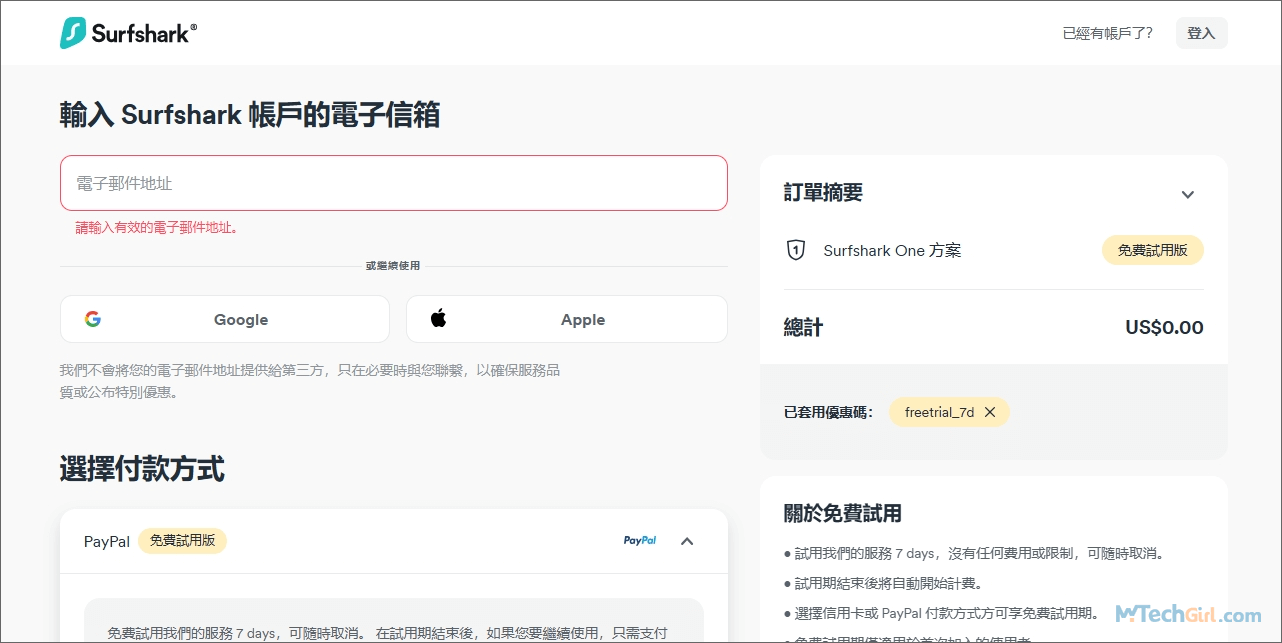
Task: Click the 關於免費試用 heading
Action: click(x=842, y=513)
